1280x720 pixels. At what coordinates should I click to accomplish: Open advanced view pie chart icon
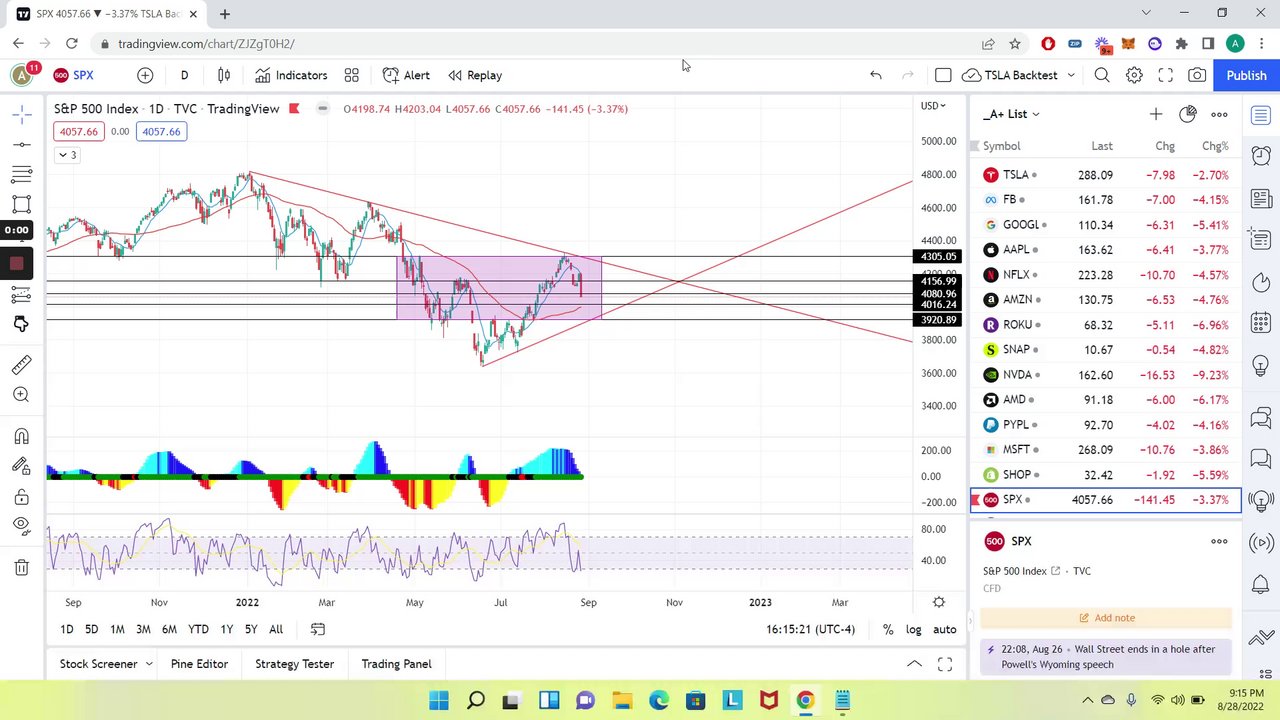(1187, 114)
